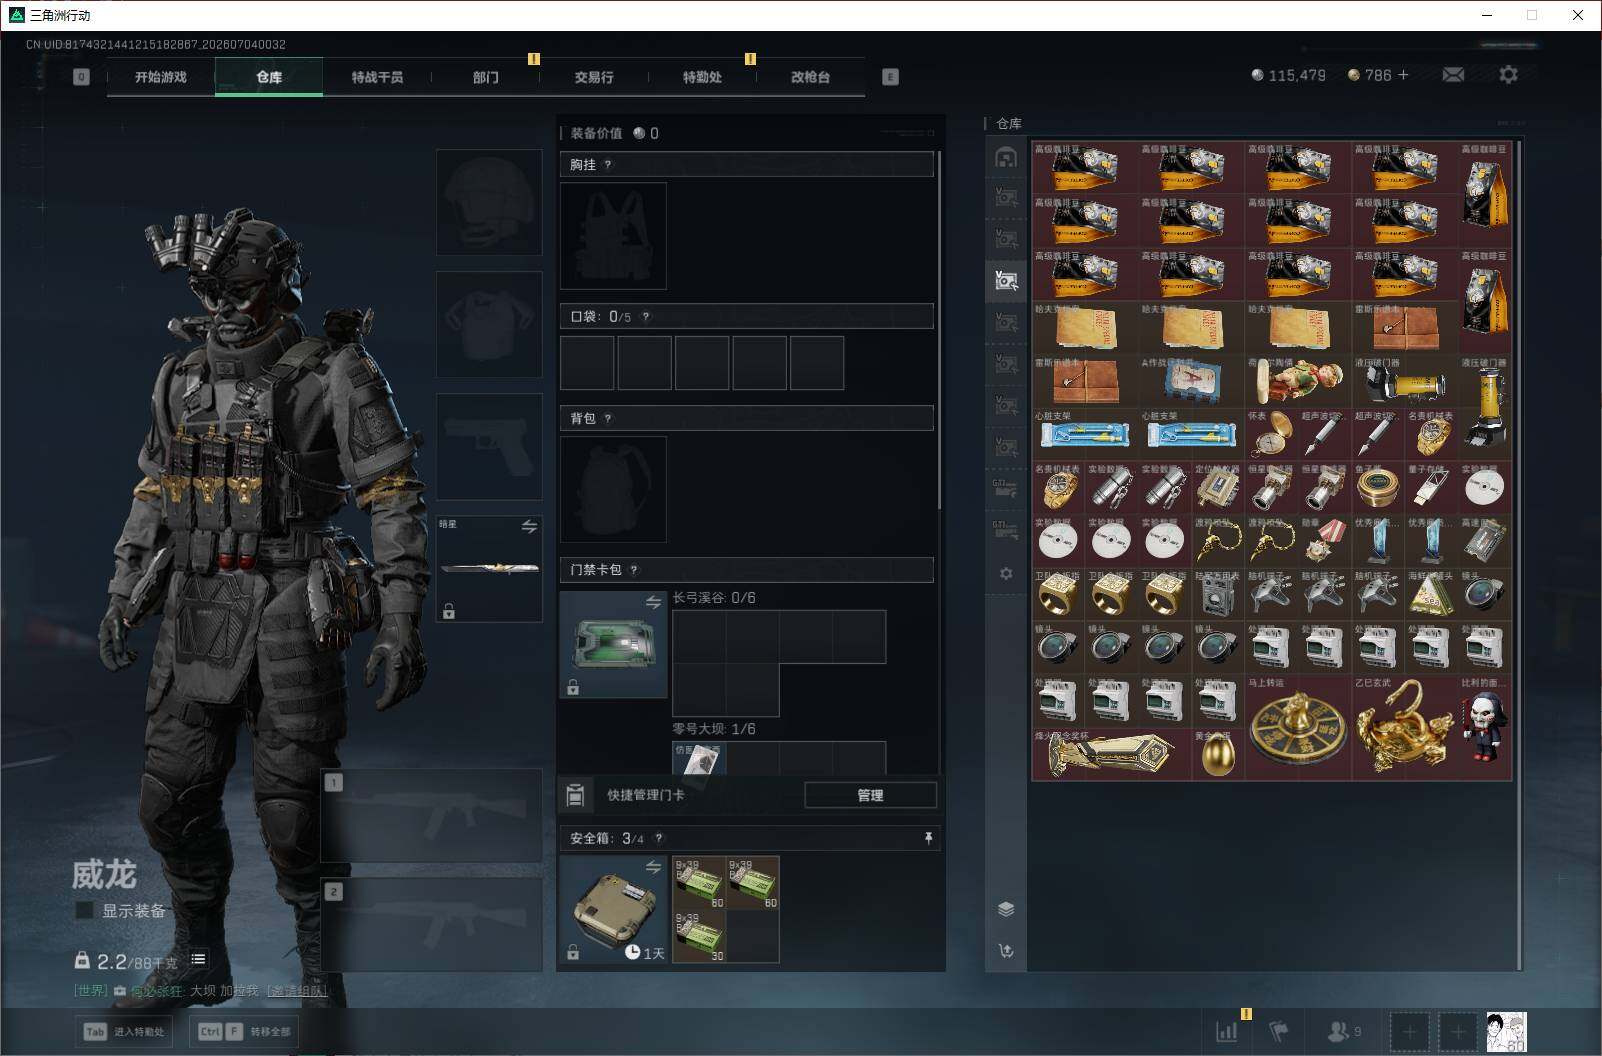This screenshot has height=1056, width=1602.
Task: Click the 转移全部 button
Action: (244, 1031)
